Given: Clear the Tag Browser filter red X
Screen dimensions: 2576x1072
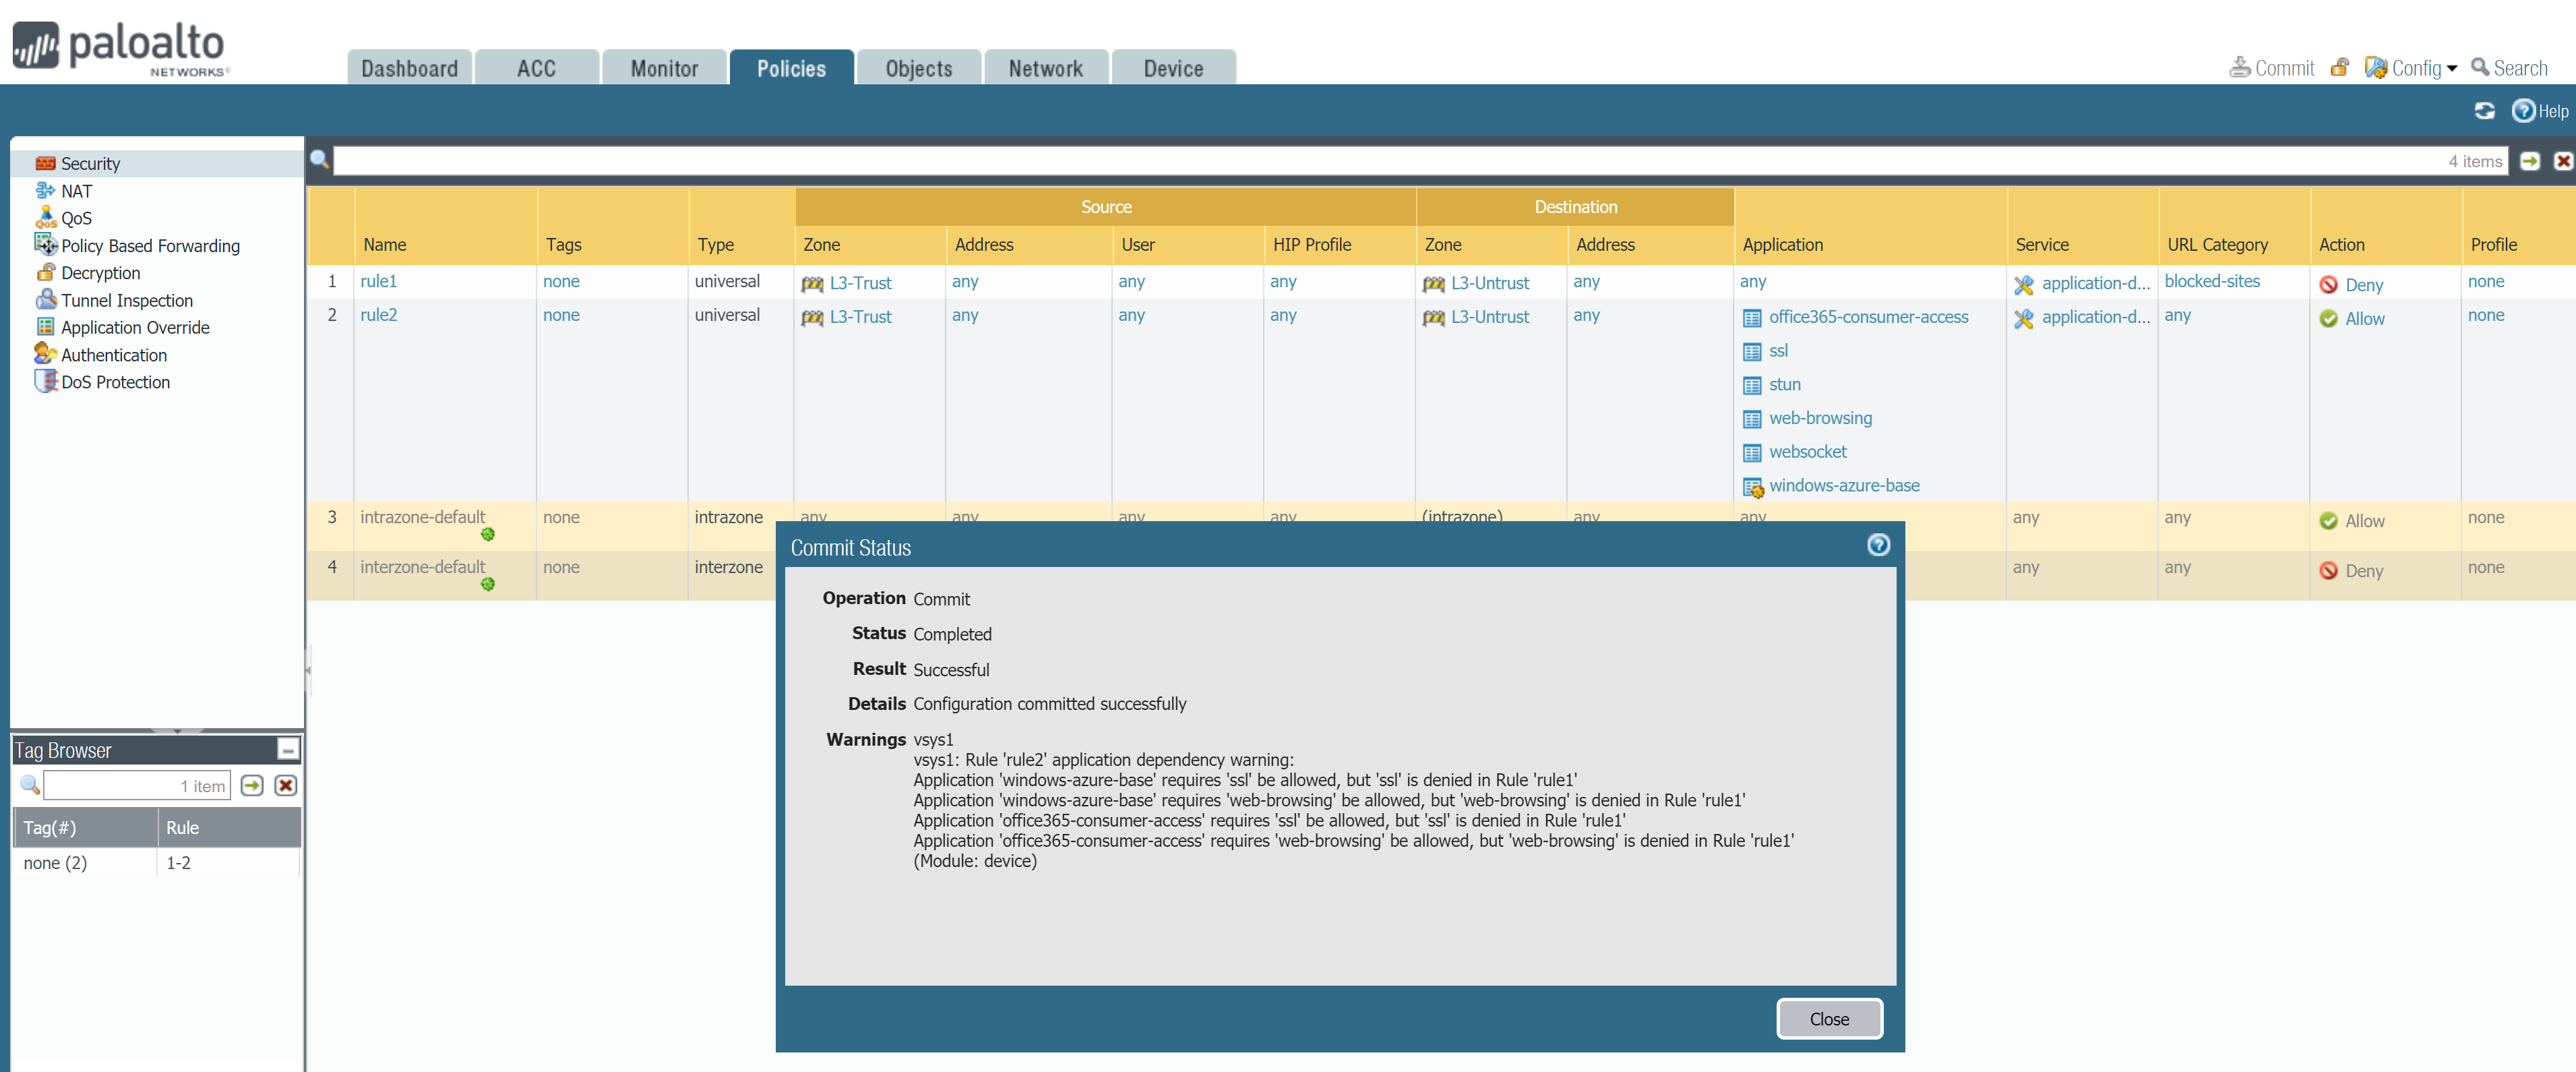Looking at the screenshot, I should (x=285, y=785).
